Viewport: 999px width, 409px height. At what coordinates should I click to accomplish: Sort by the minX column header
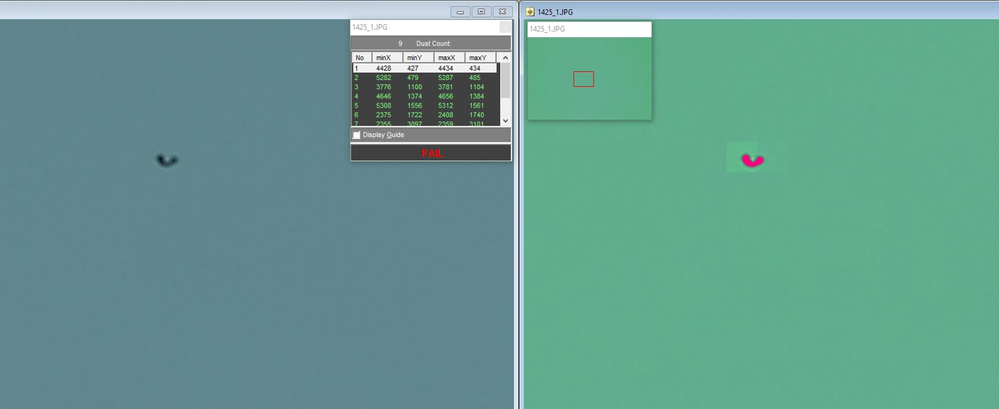pyautogui.click(x=387, y=57)
